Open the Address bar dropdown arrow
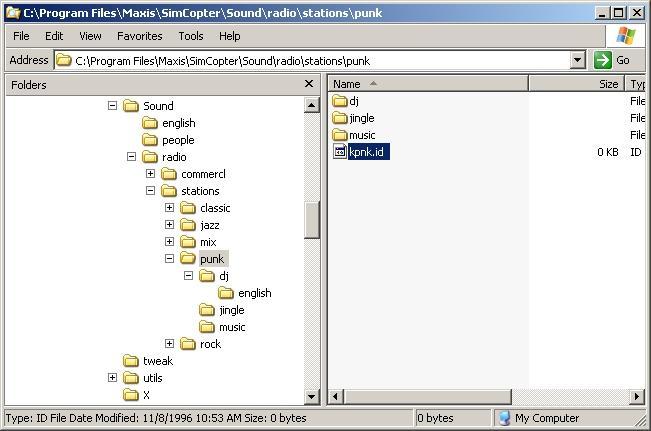 coord(577,60)
